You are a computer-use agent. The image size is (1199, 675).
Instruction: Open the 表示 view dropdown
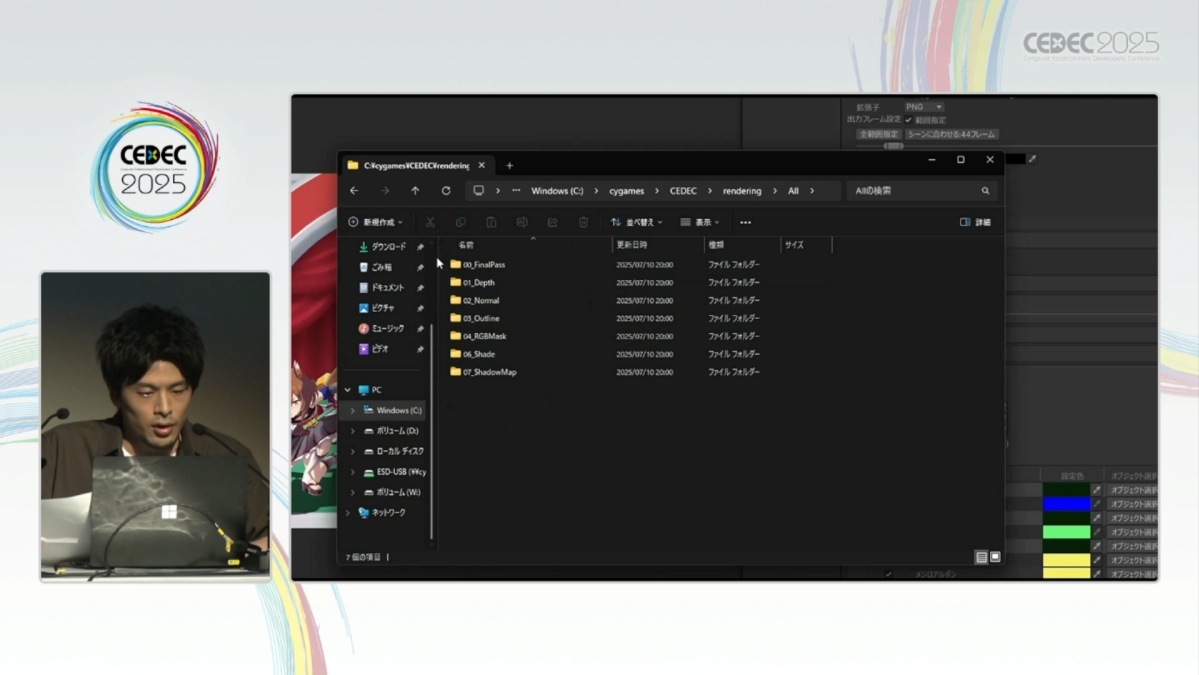700,222
